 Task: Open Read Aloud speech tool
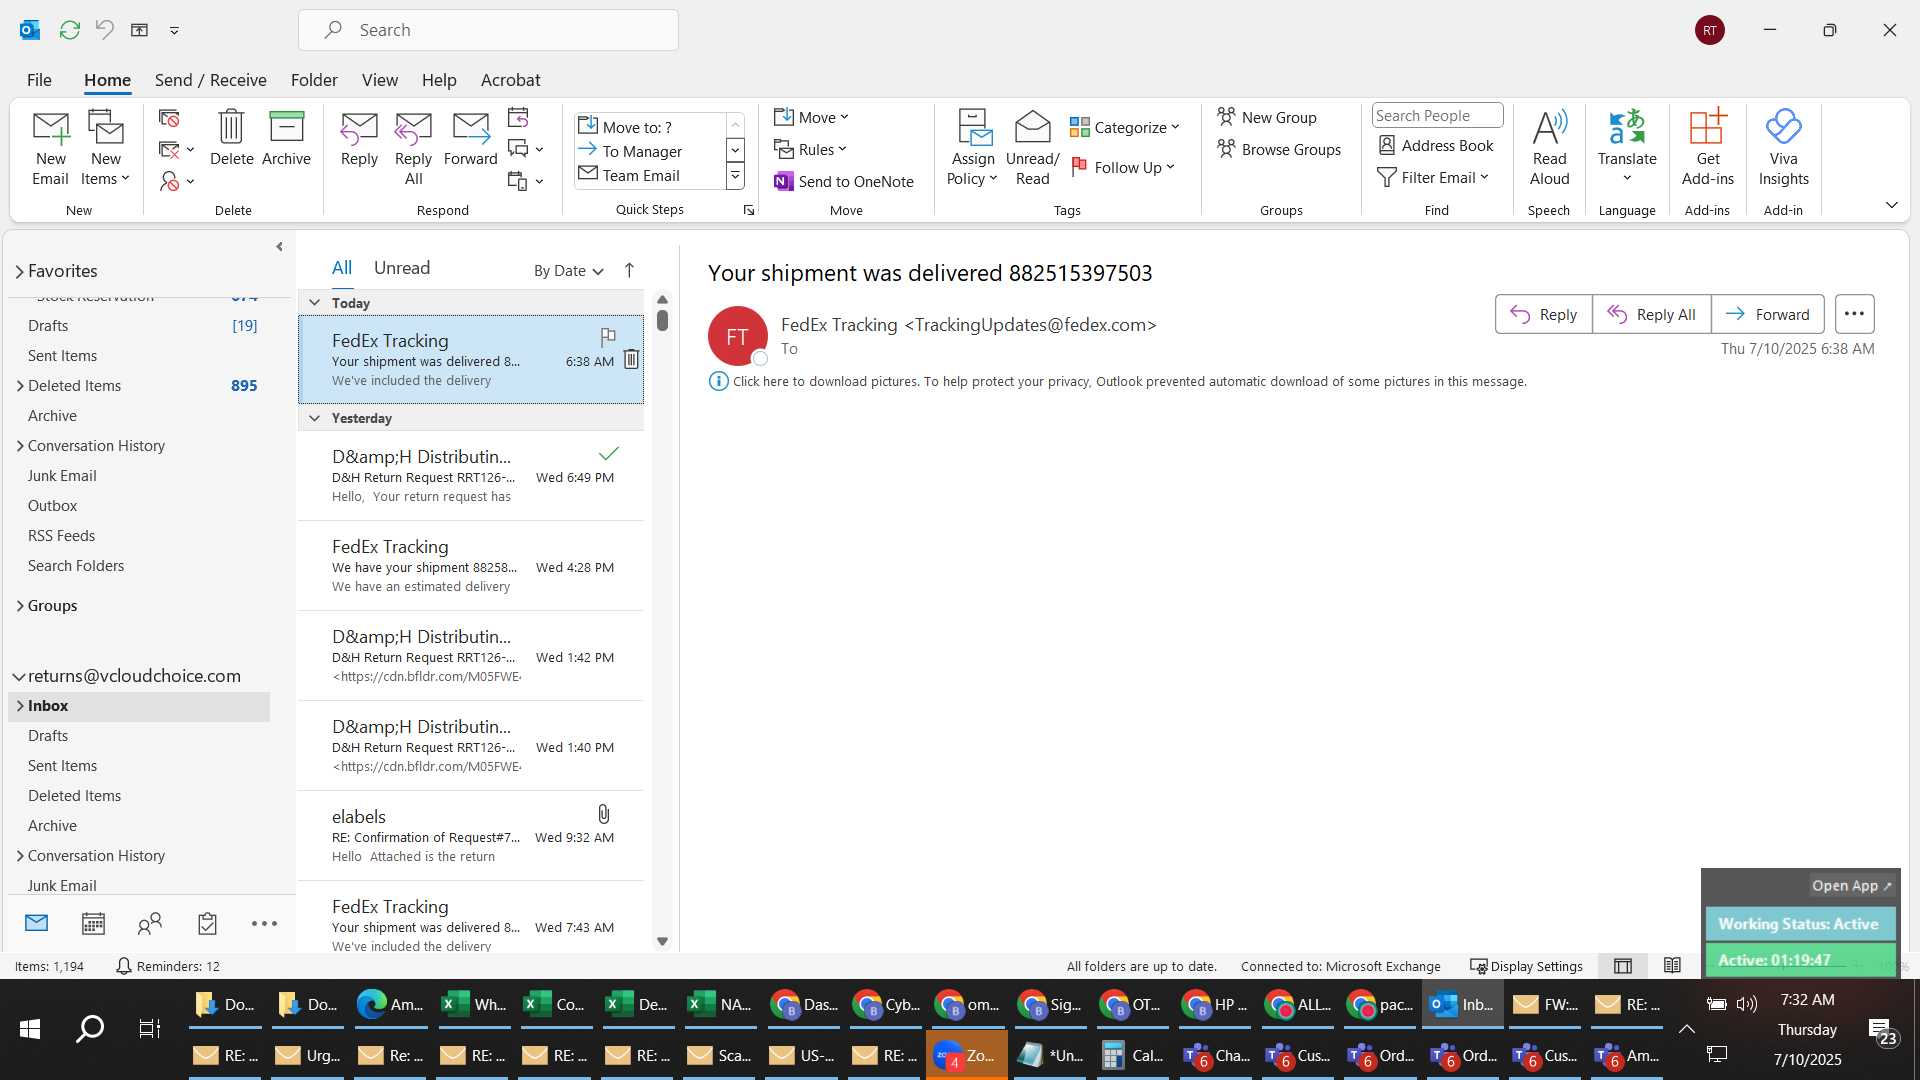(x=1549, y=148)
